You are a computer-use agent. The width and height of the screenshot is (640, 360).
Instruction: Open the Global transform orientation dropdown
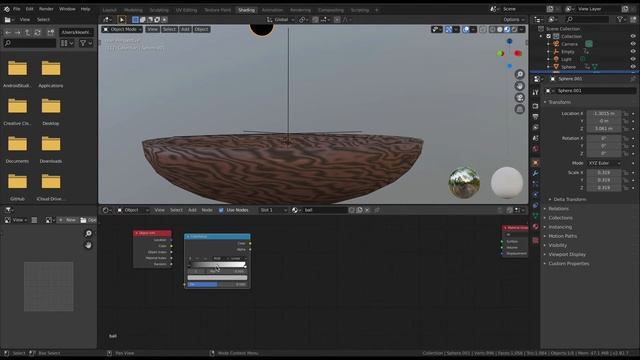coord(281,20)
